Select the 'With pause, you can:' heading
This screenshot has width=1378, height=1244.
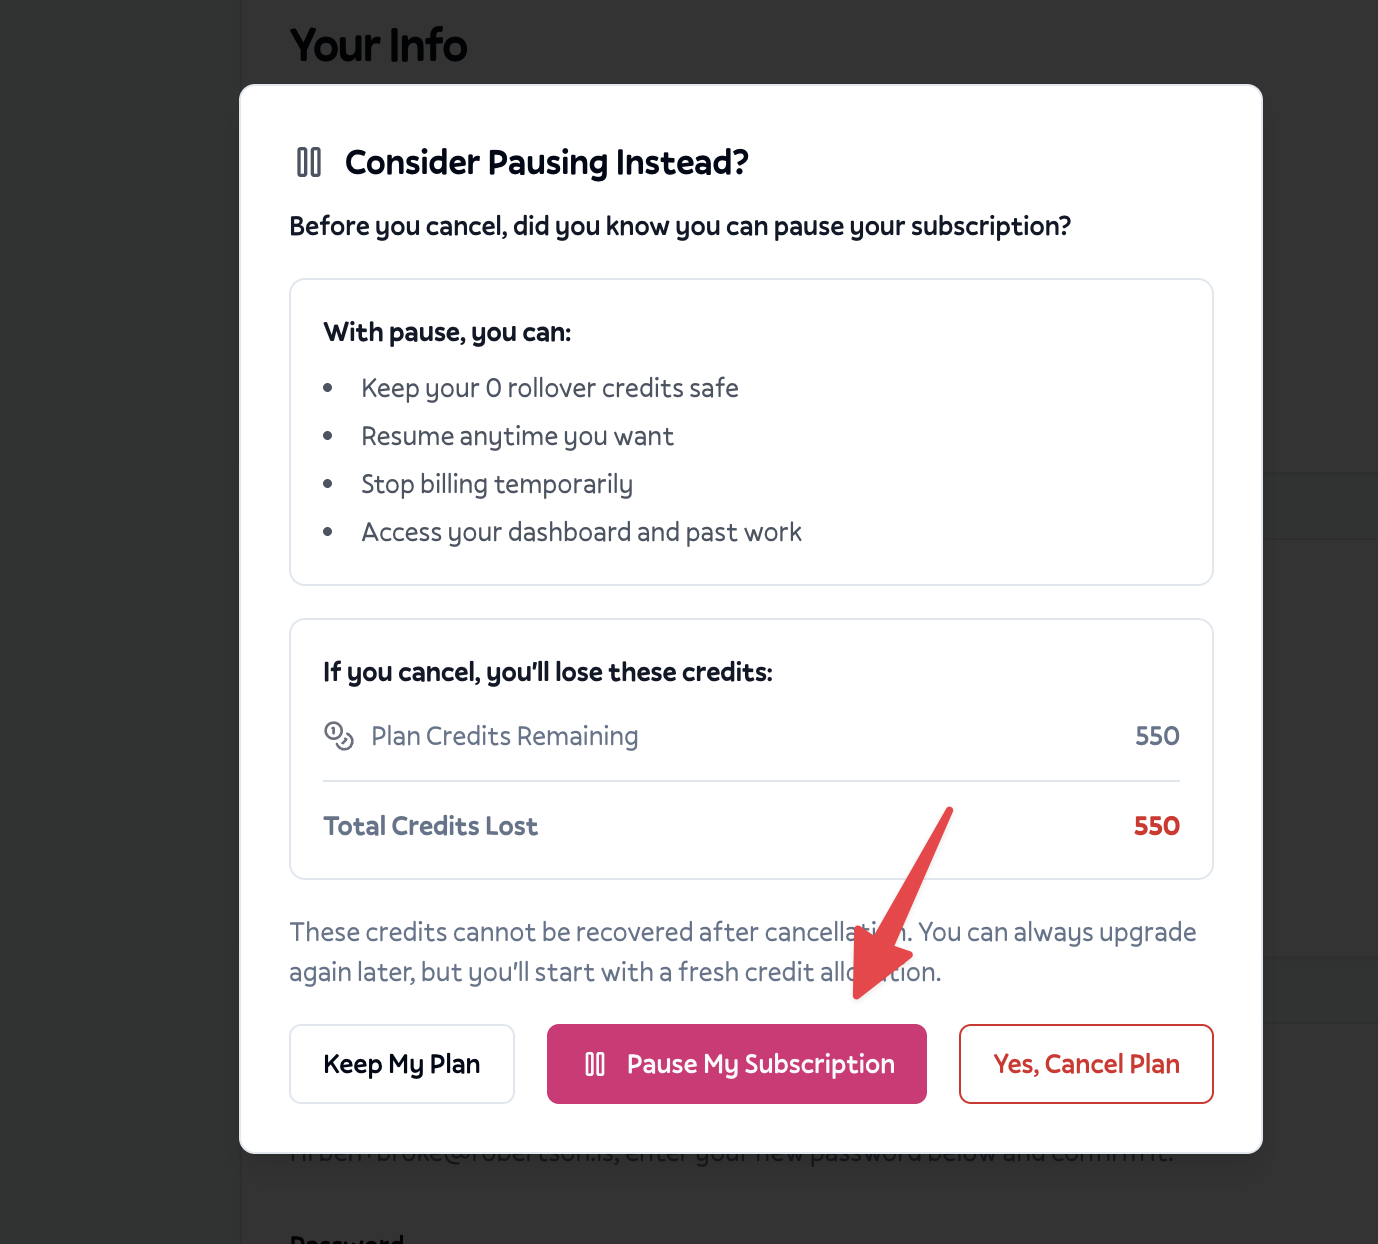point(447,332)
